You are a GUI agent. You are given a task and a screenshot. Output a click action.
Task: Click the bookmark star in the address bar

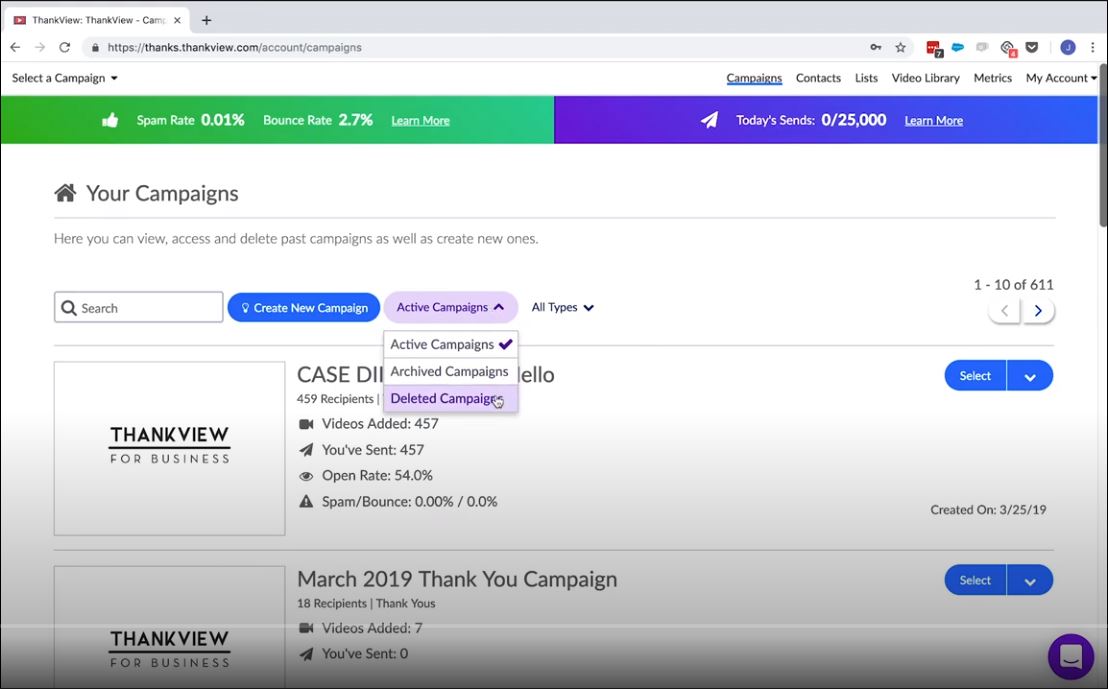point(899,47)
